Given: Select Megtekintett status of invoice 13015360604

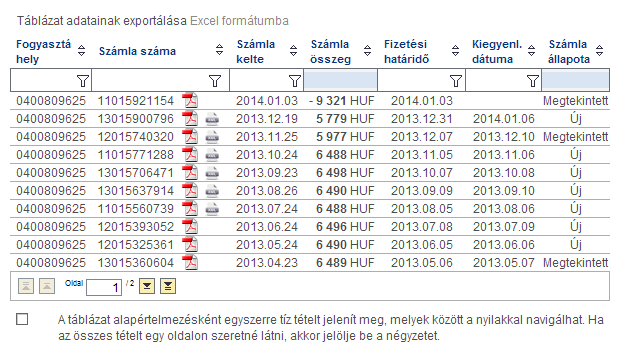Looking at the screenshot, I should point(576,263).
